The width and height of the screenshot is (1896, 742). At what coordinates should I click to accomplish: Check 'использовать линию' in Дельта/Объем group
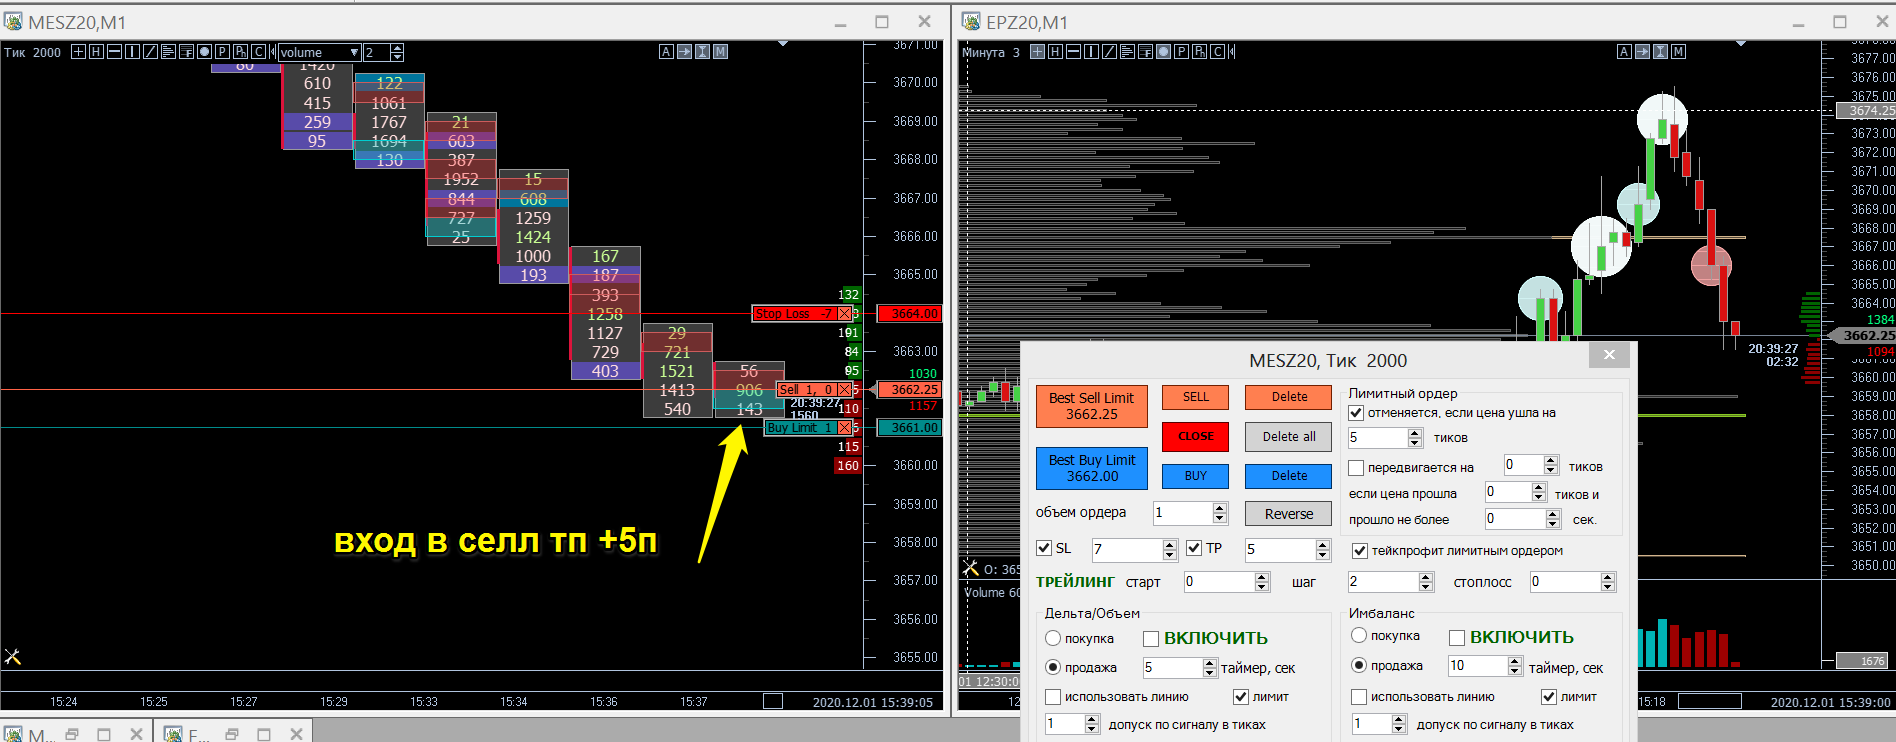pyautogui.click(x=1053, y=697)
